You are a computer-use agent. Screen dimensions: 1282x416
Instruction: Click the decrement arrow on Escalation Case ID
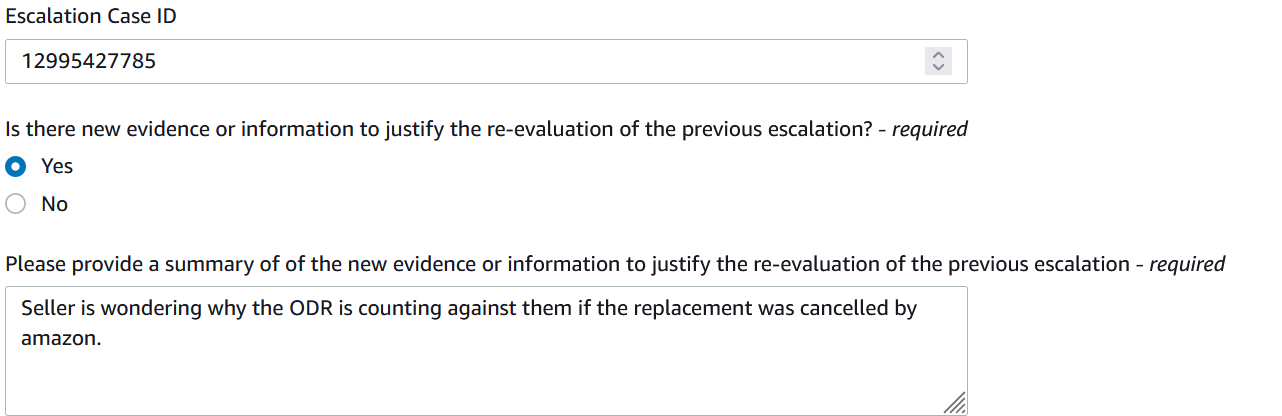937,68
